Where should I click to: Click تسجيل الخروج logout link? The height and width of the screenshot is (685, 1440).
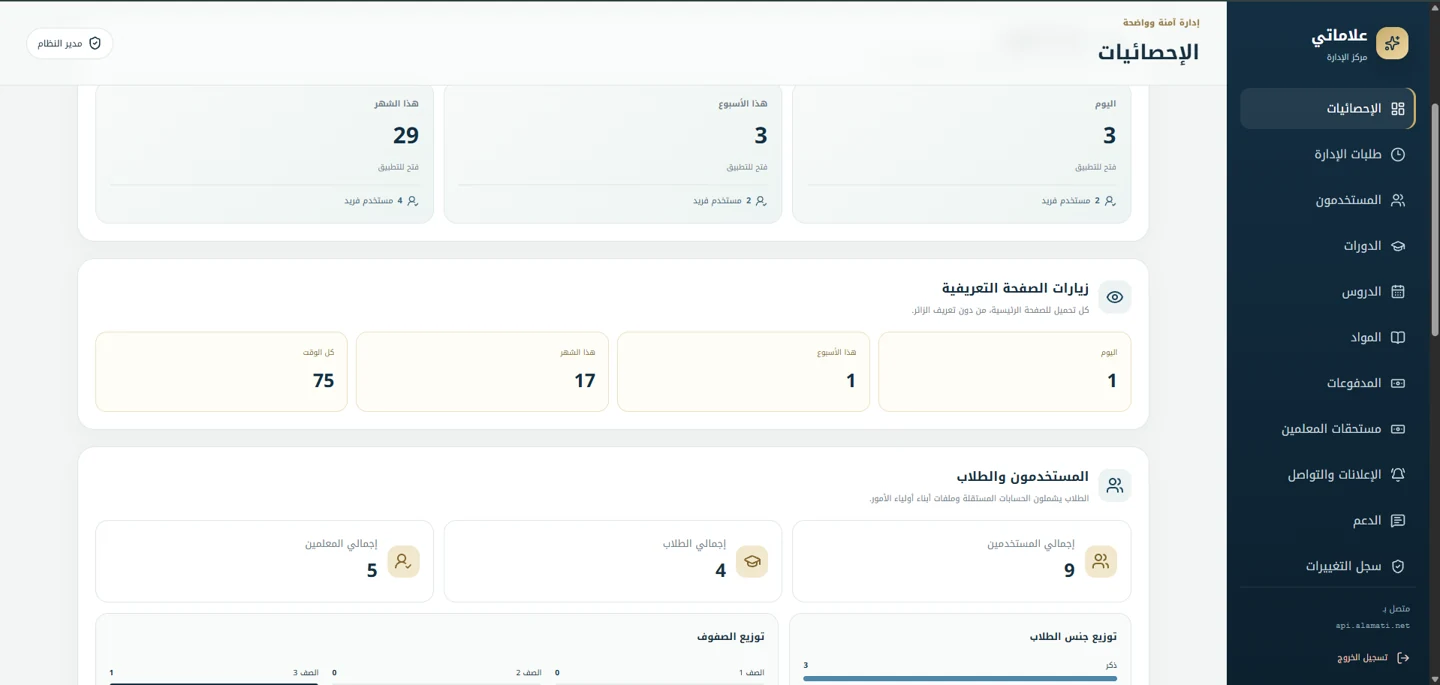pyautogui.click(x=1373, y=658)
